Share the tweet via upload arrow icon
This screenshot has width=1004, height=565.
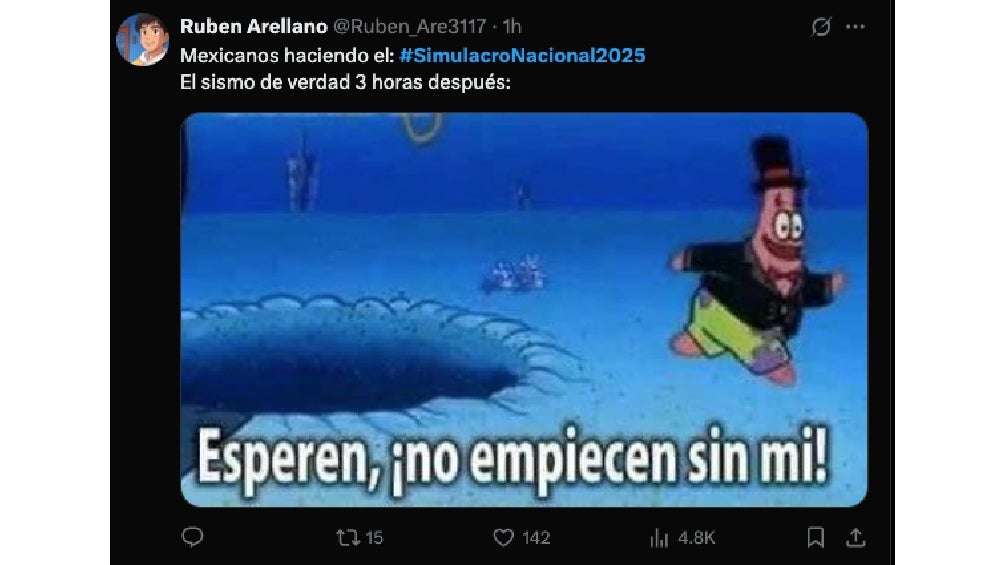(855, 537)
